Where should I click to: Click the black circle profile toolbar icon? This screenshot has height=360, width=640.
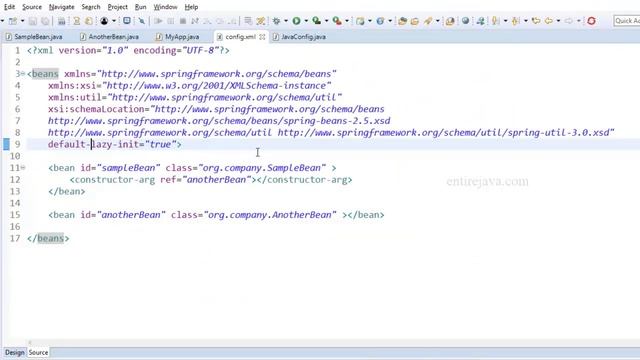[x=104, y=21]
